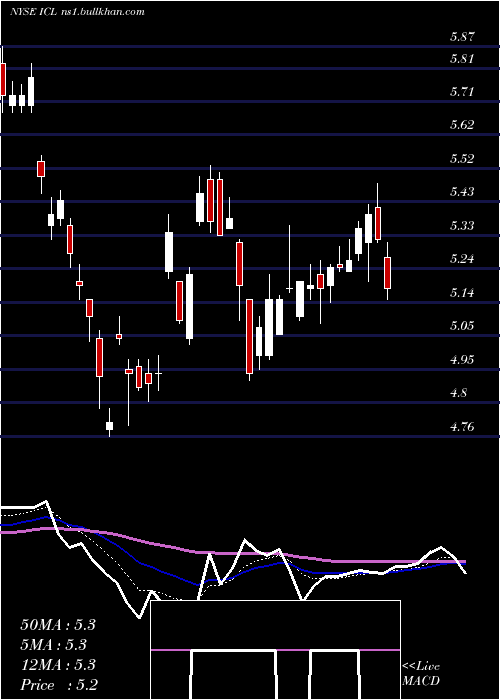Image resolution: width=500 pixels, height=700 pixels.
Task: Select the 5.14 price level label
Action: (x=462, y=292)
